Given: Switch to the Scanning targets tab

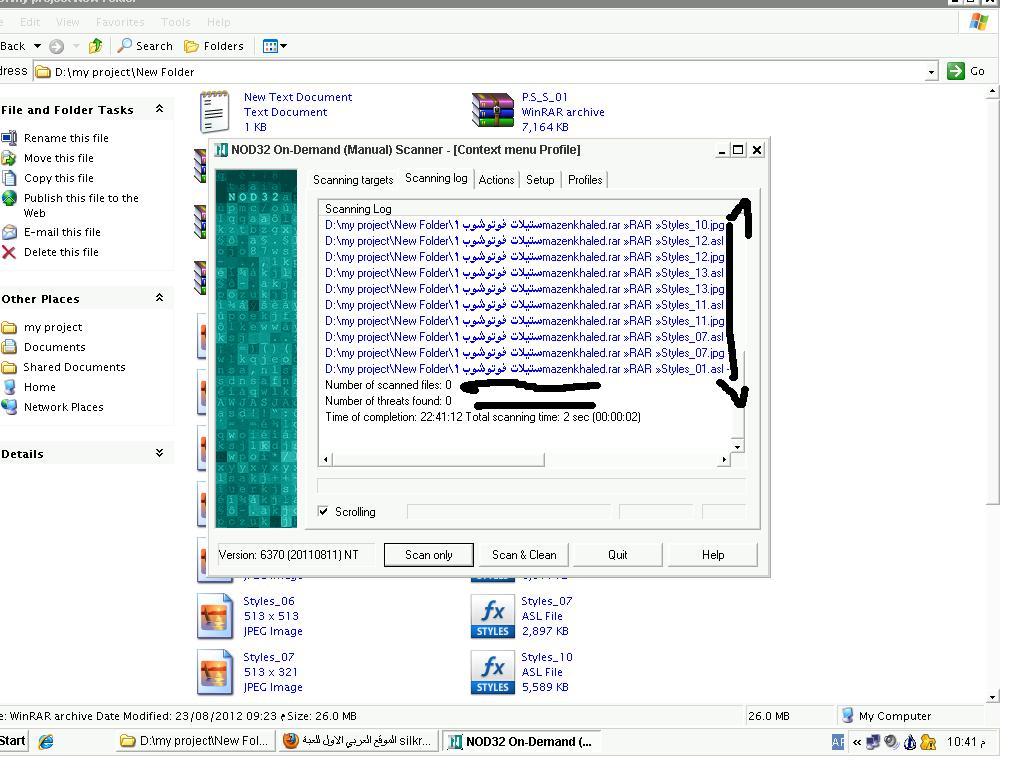Looking at the screenshot, I should [x=353, y=180].
